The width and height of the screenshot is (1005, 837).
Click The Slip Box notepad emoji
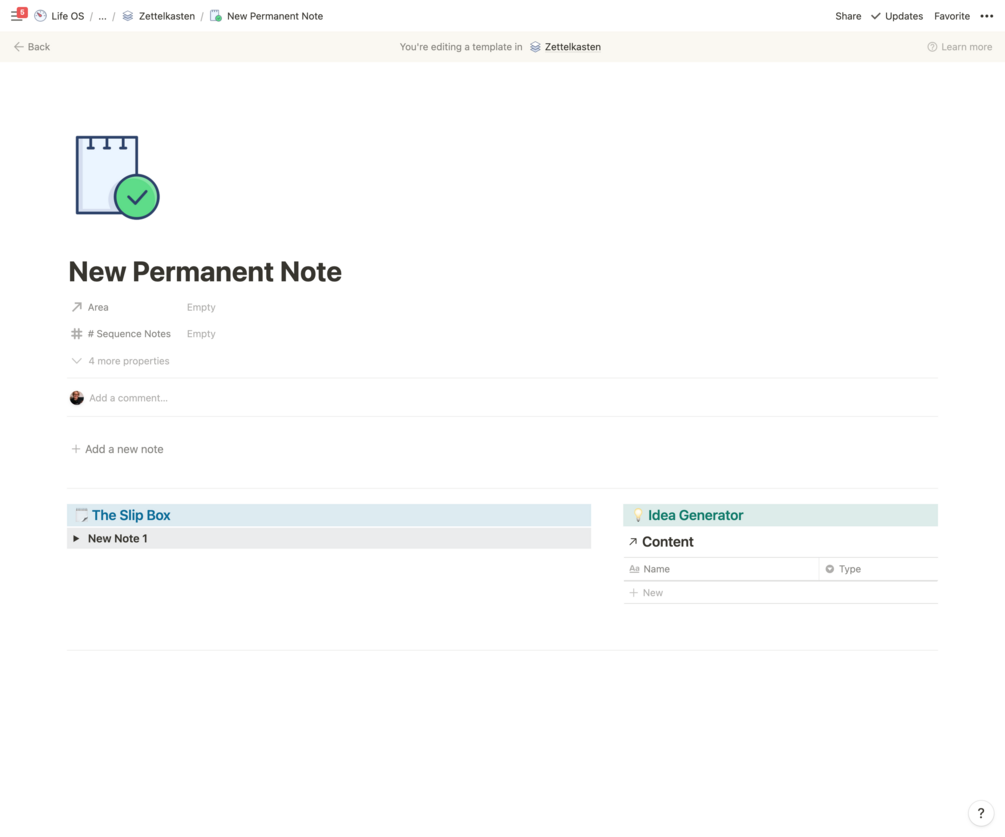point(81,515)
